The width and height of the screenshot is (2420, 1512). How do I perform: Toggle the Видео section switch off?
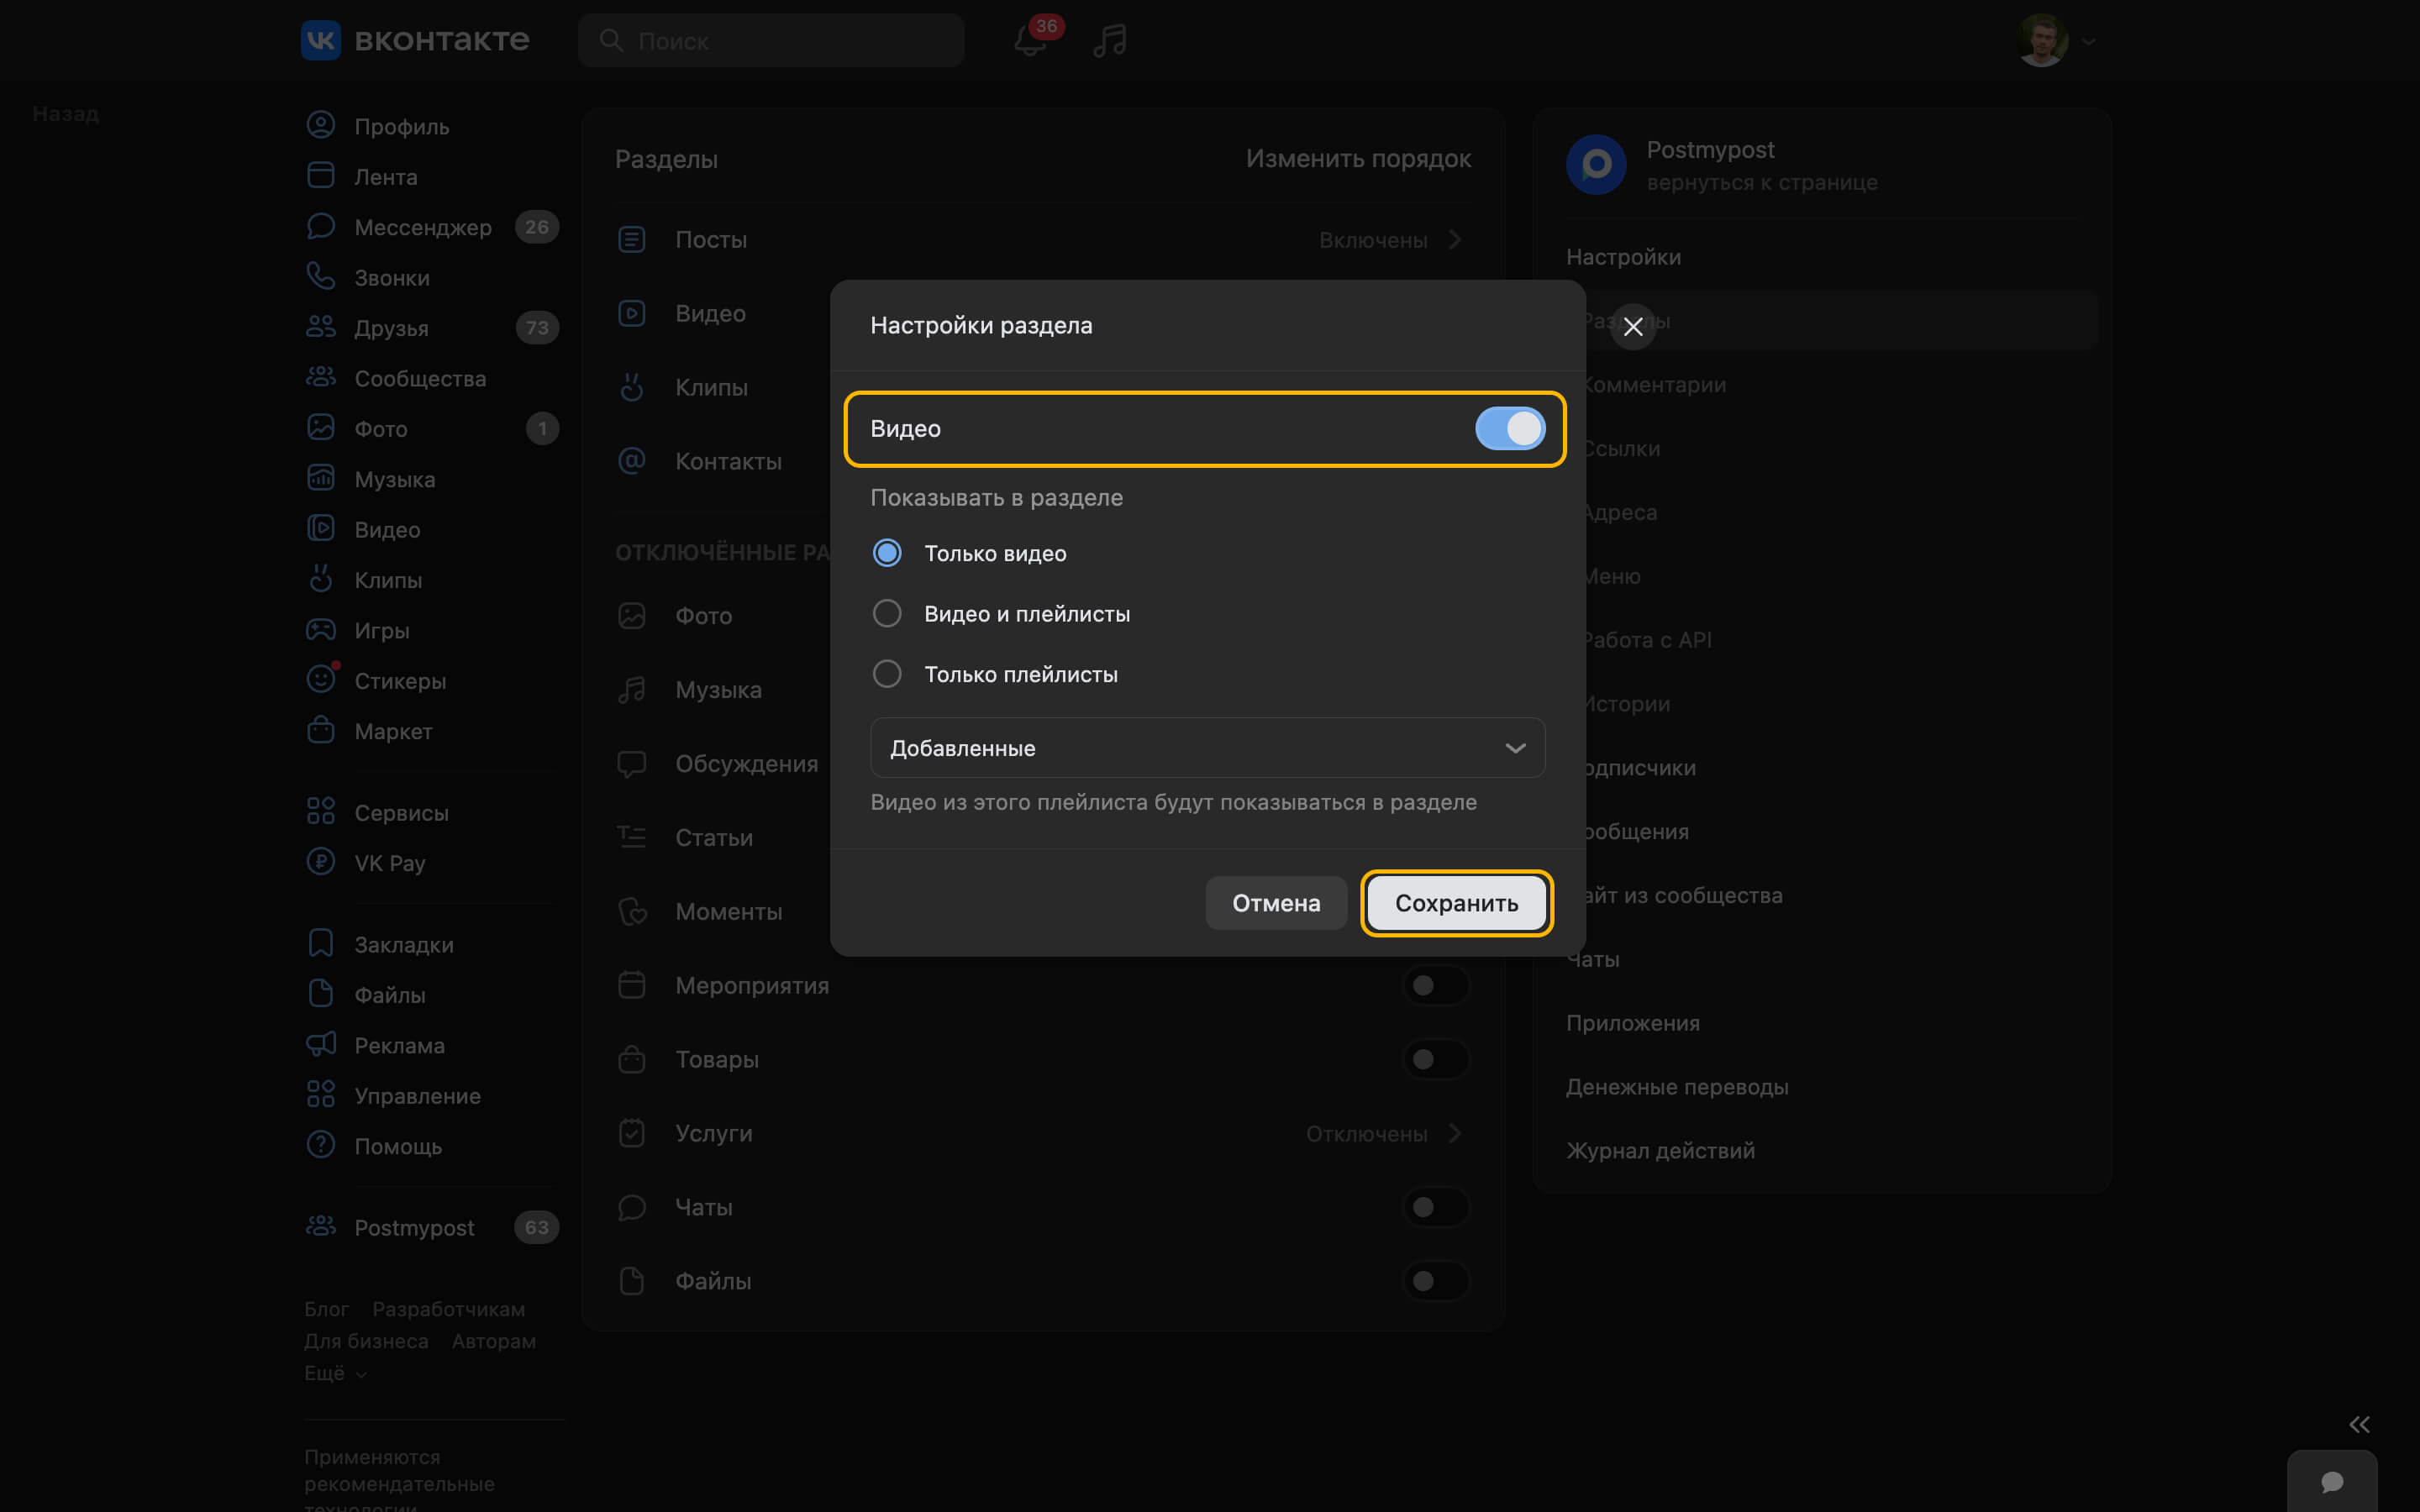point(1509,429)
